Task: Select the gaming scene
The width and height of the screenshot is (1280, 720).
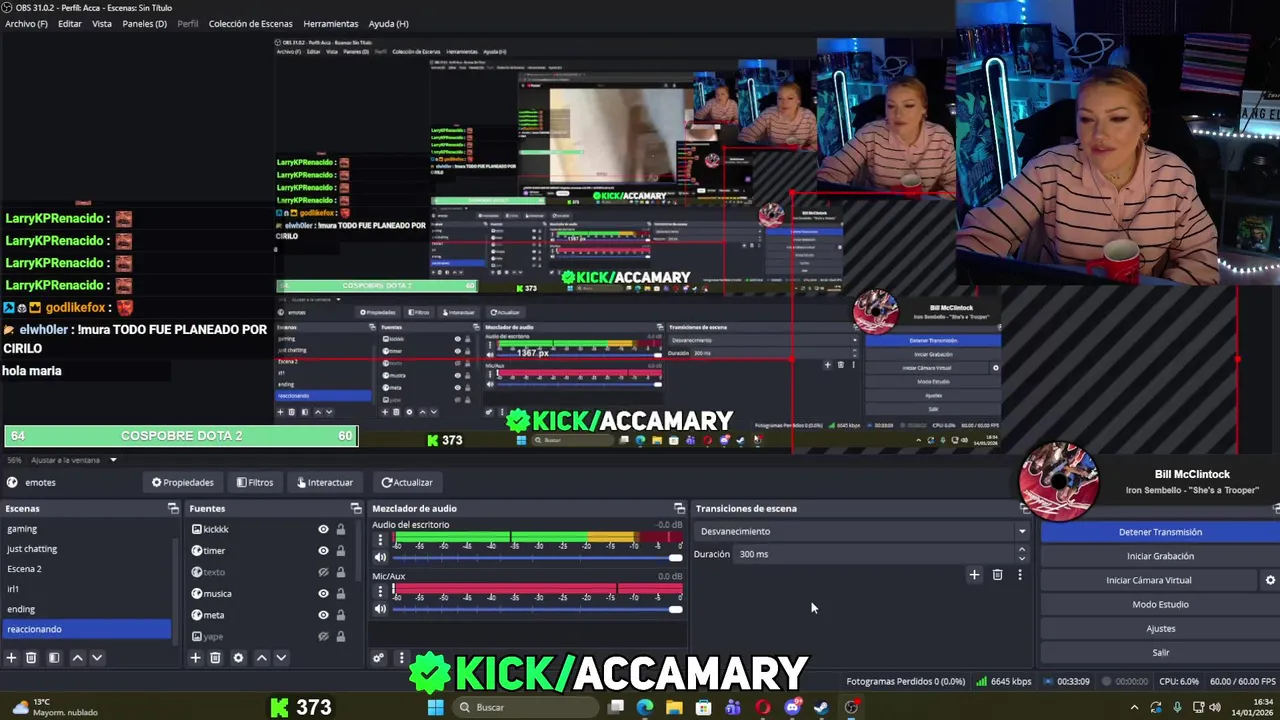Action: pos(86,529)
